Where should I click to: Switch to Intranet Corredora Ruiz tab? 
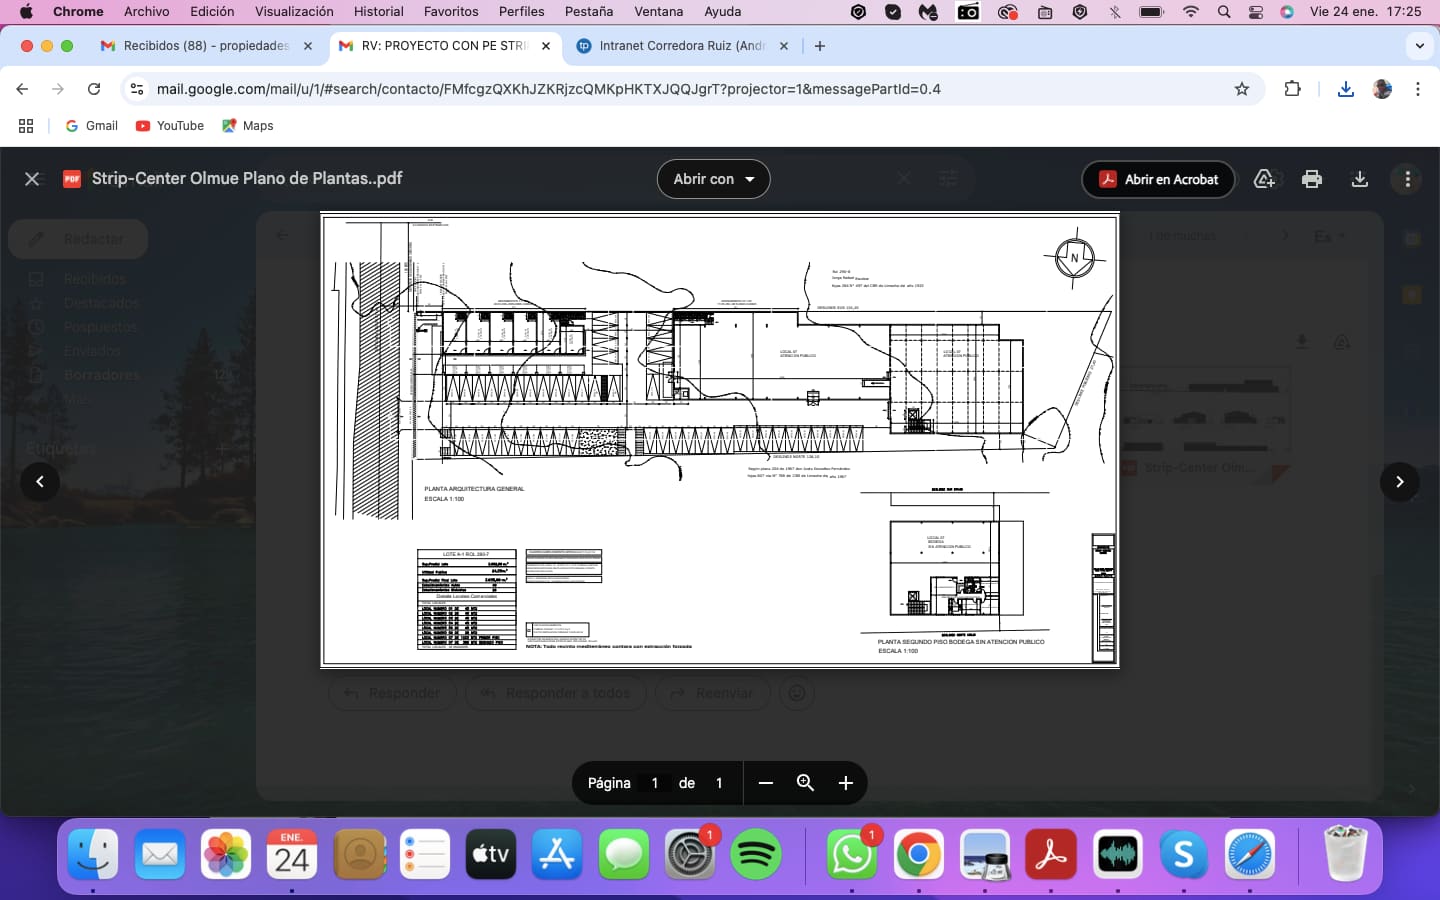[682, 46]
